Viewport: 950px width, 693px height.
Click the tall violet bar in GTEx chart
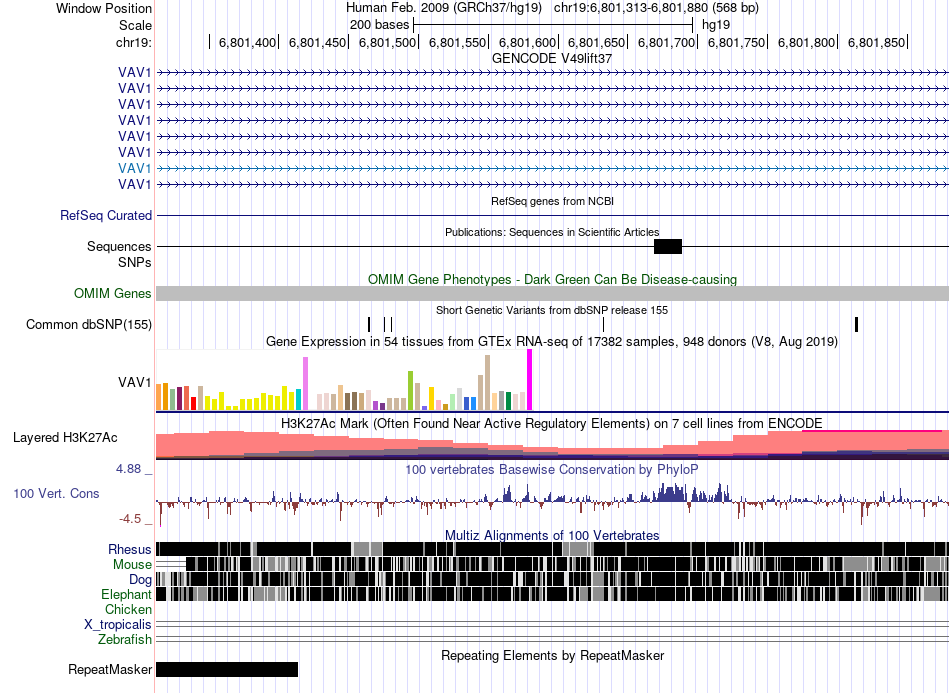click(305, 383)
